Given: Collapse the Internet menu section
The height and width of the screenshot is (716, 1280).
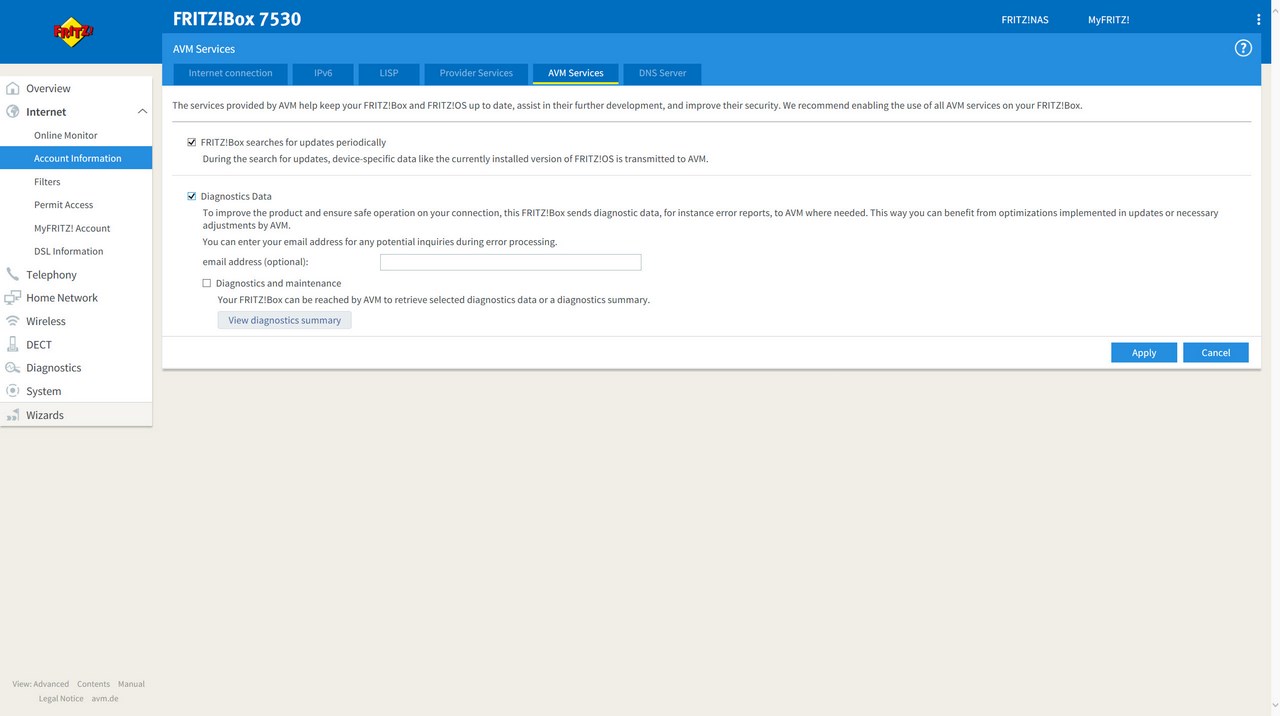Looking at the screenshot, I should pyautogui.click(x=142, y=112).
